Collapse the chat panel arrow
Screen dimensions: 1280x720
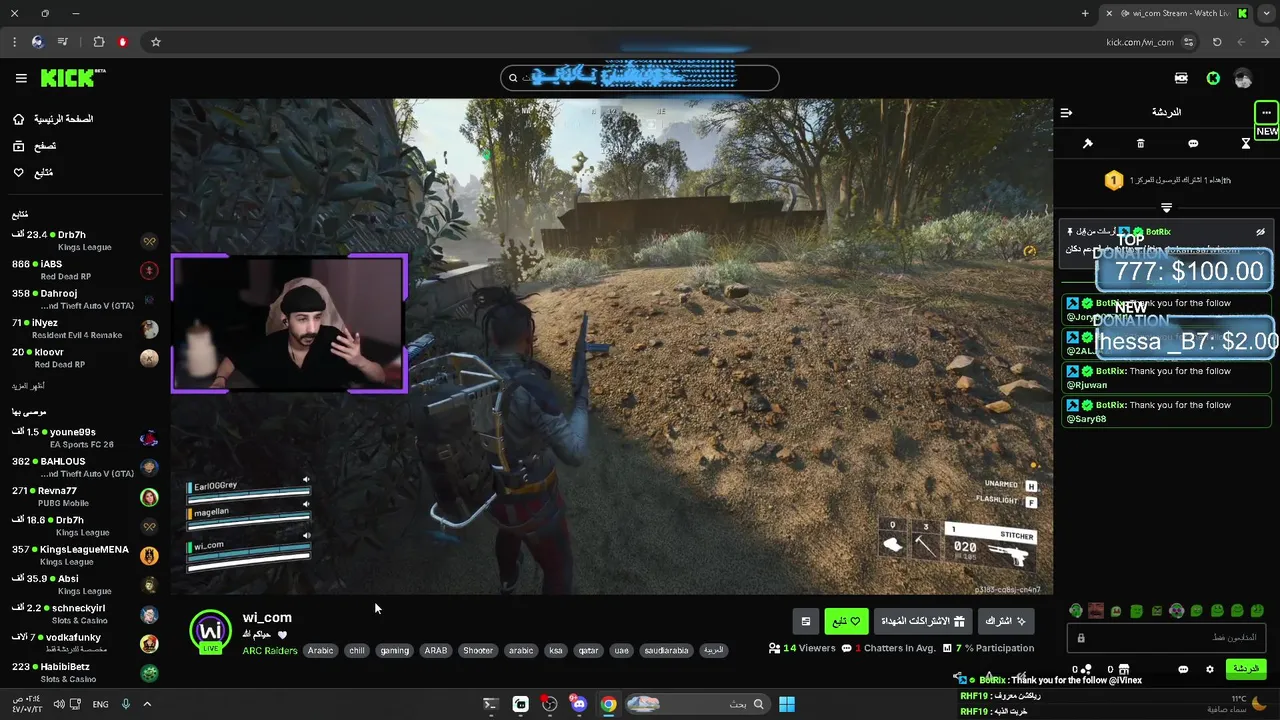1067,112
